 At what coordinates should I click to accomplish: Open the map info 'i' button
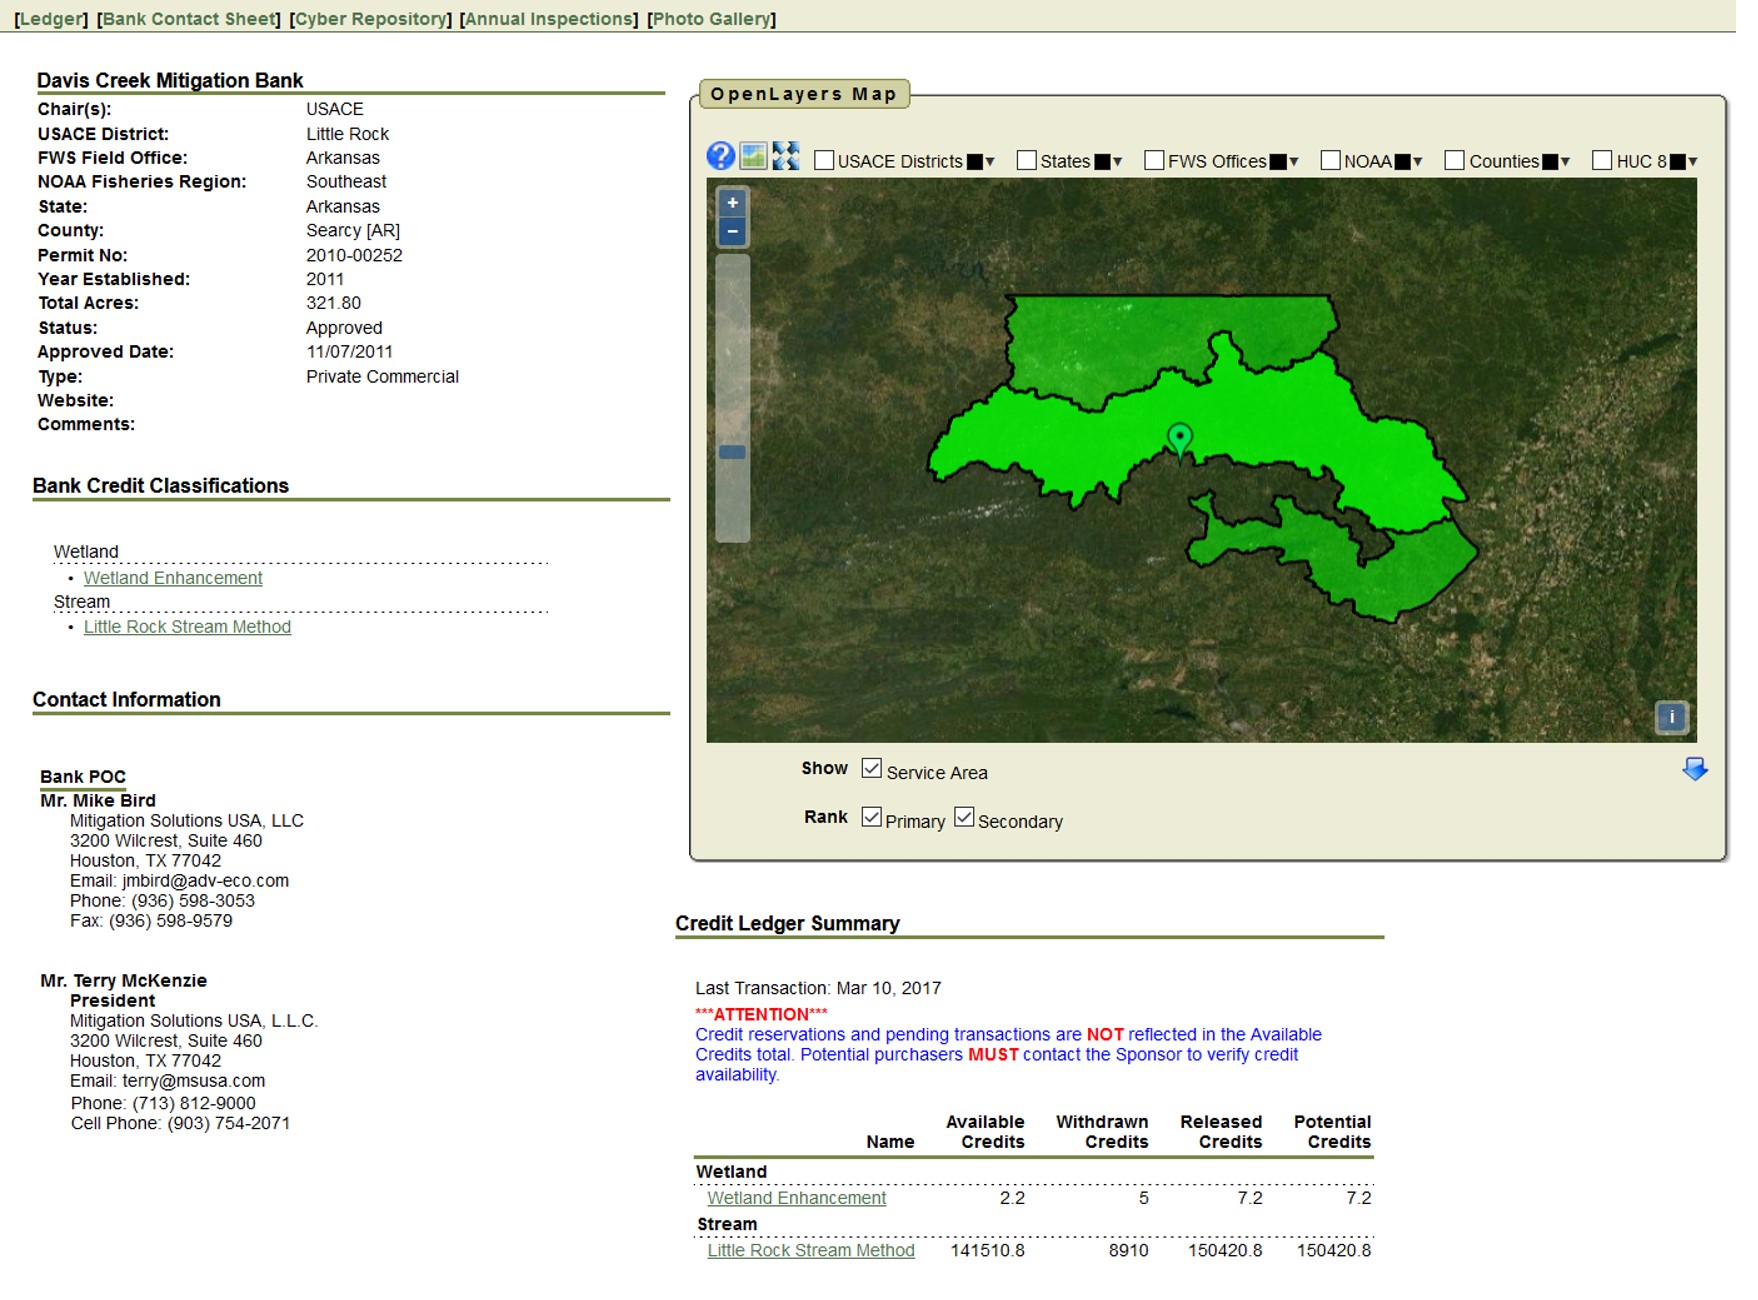point(1671,717)
